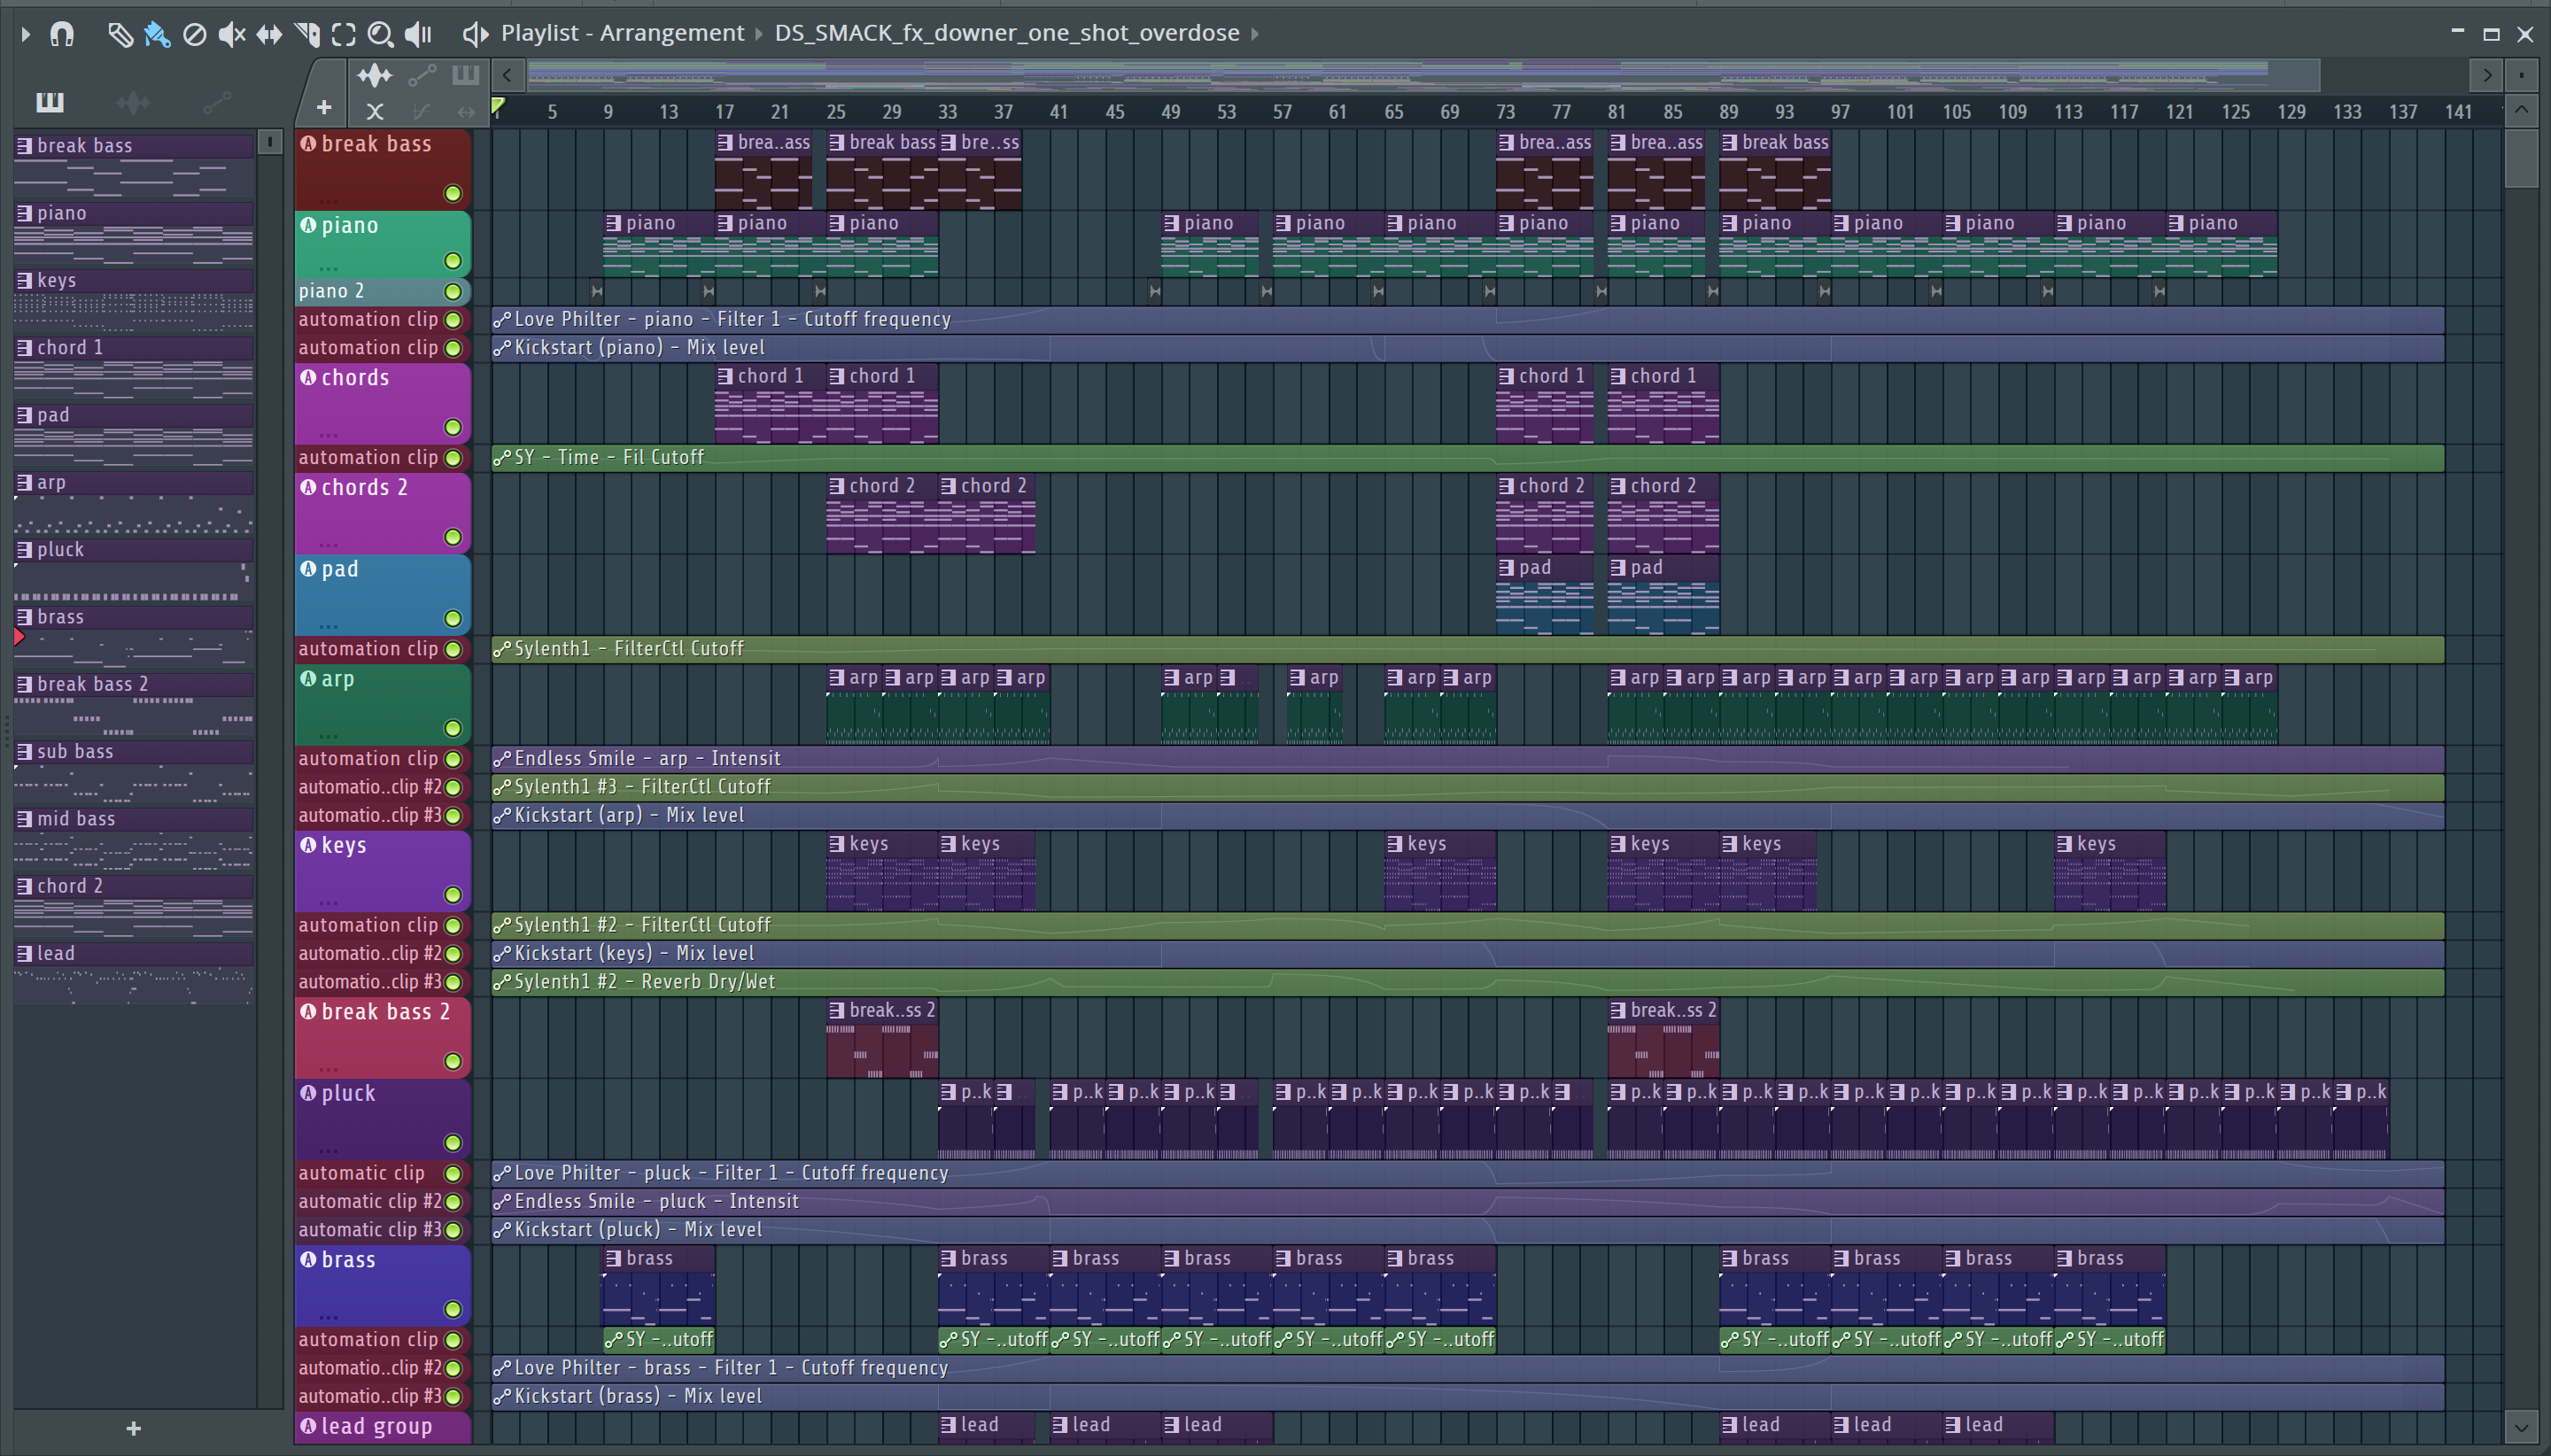Toggle the magnet snap icon
This screenshot has width=2551, height=1456.
tap(62, 34)
